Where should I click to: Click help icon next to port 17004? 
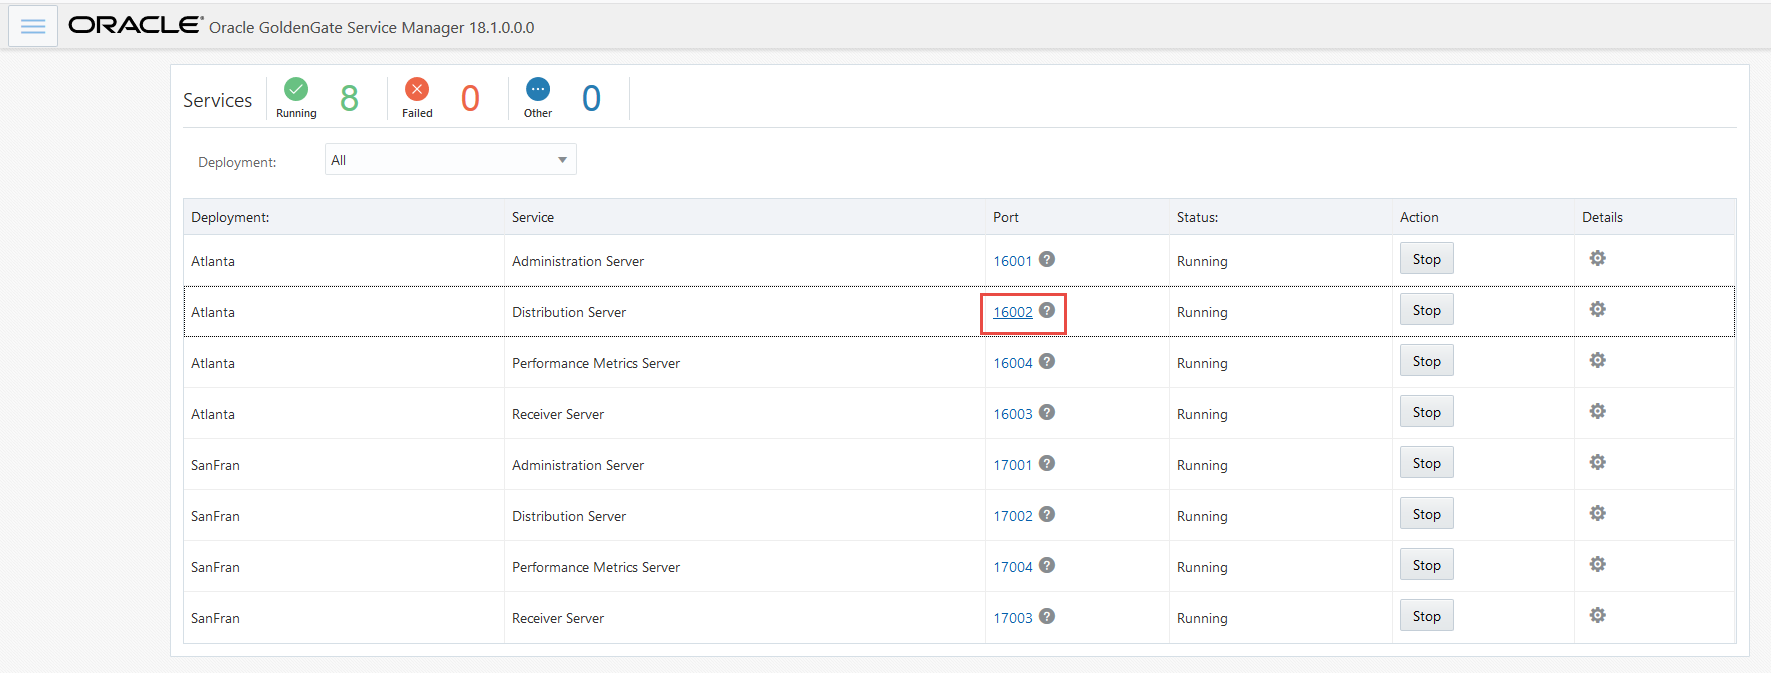(1047, 565)
